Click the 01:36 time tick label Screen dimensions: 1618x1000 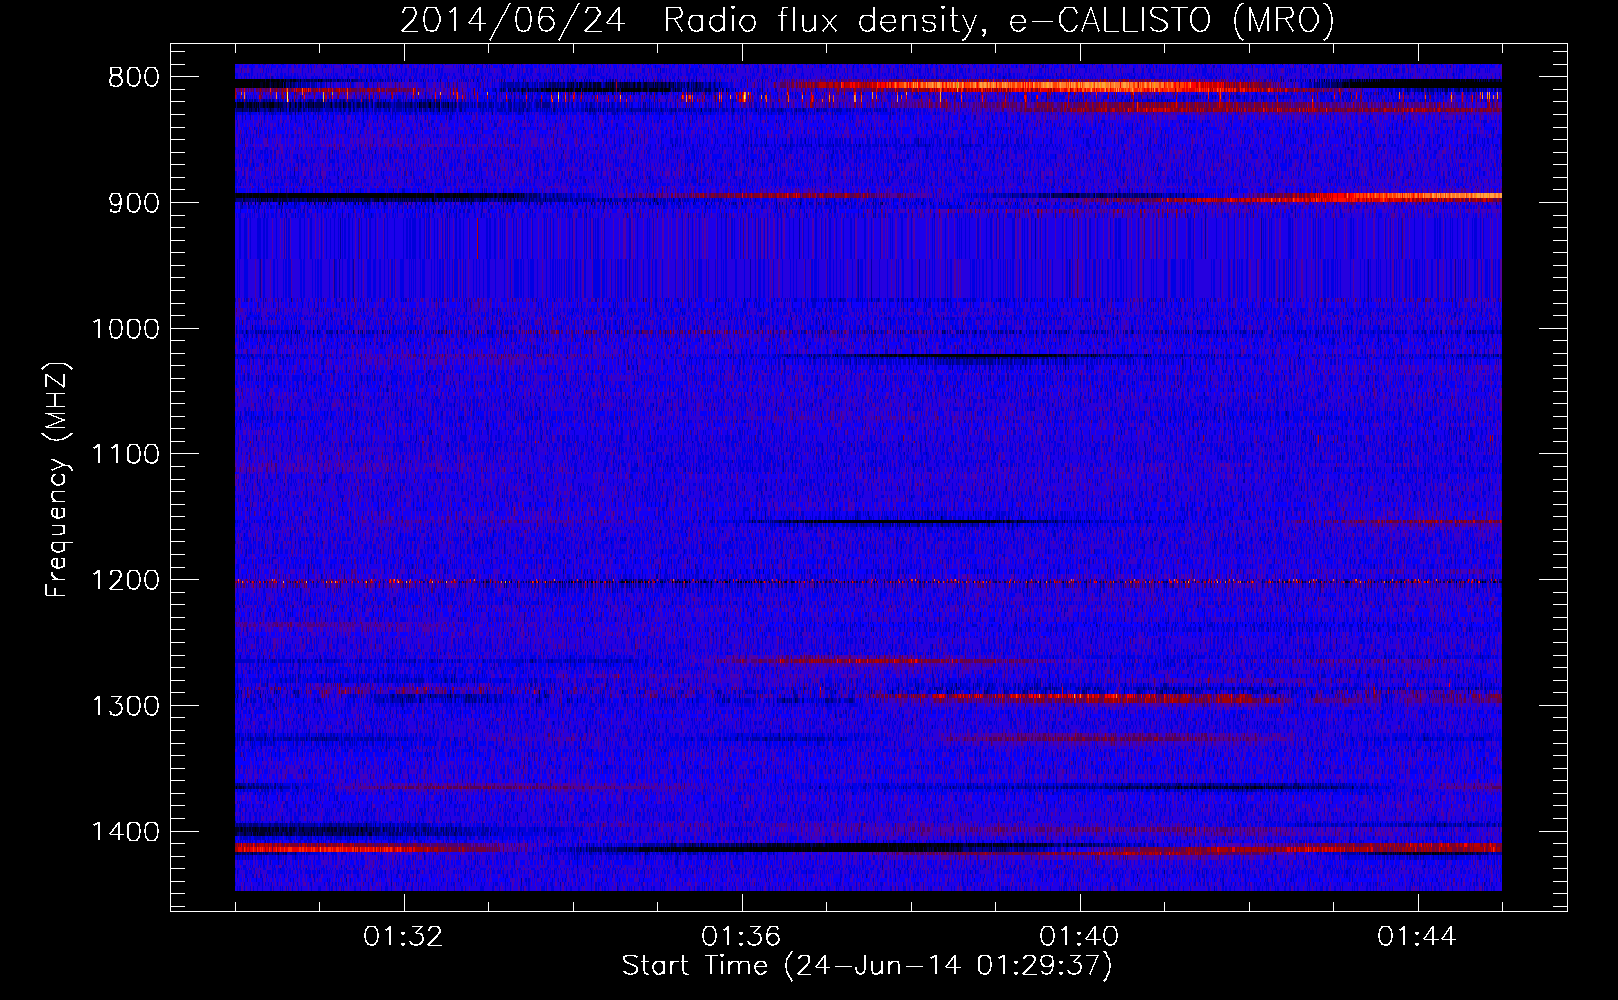(x=741, y=937)
